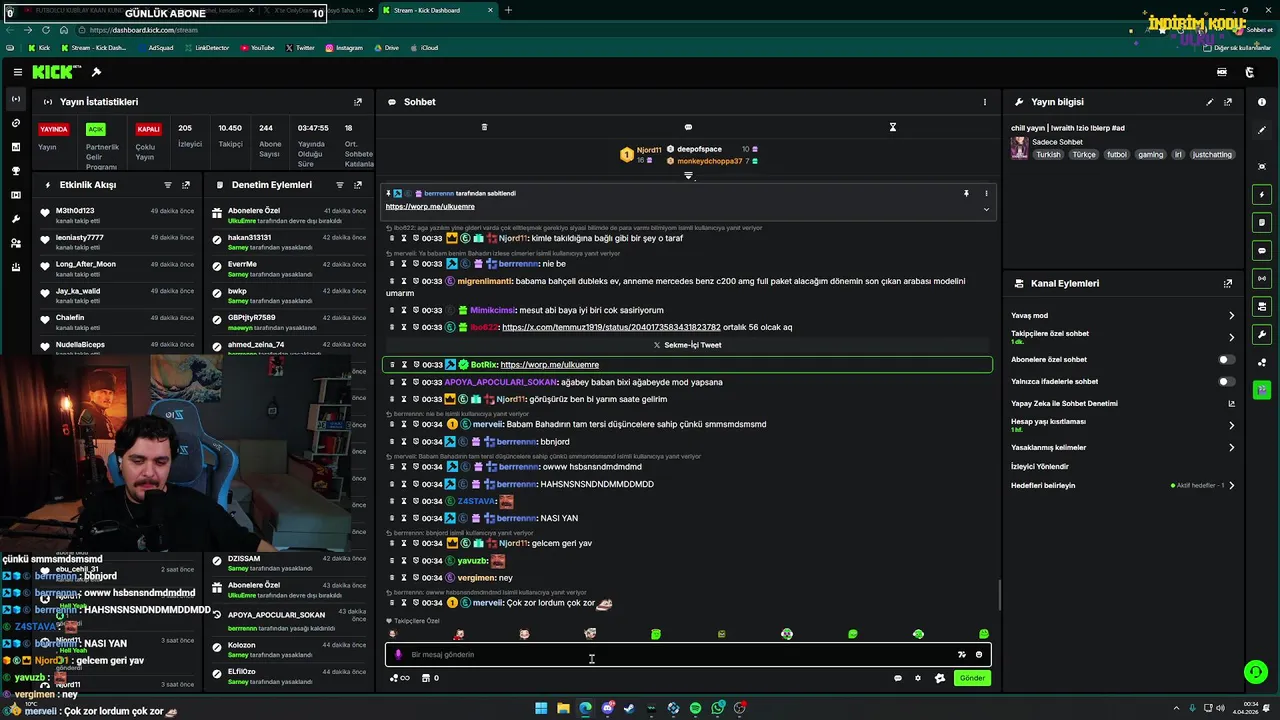The image size is (1280, 720).
Task: Open the community users icon in left sidebar
Action: pos(16,243)
